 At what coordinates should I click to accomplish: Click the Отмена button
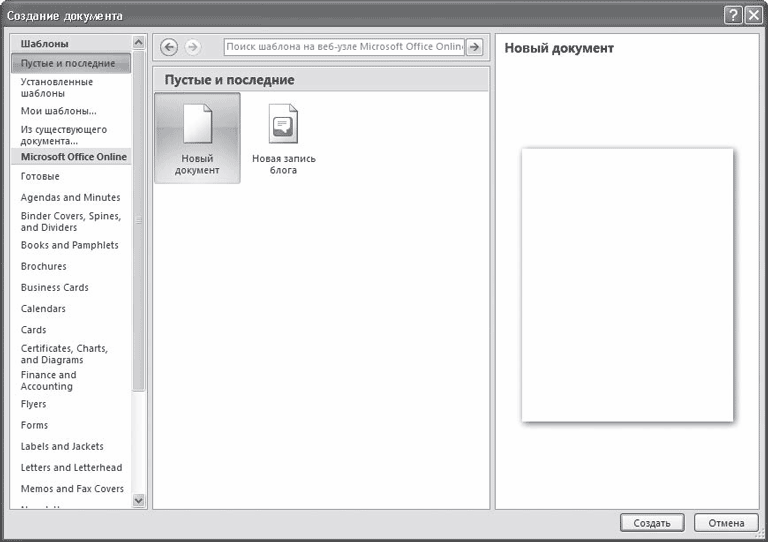point(726,523)
